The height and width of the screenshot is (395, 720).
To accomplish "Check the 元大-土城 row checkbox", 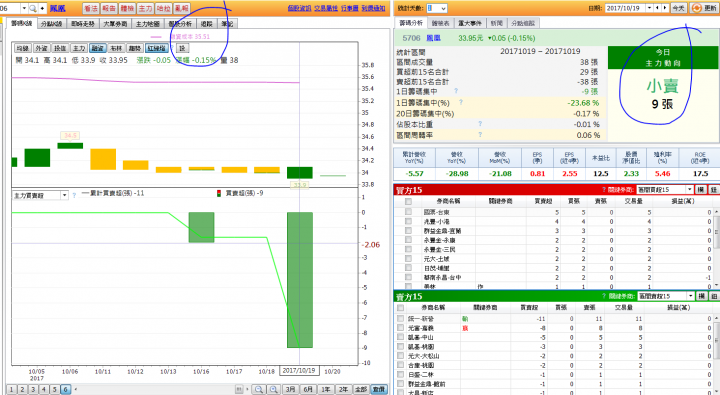I will click(408, 259).
